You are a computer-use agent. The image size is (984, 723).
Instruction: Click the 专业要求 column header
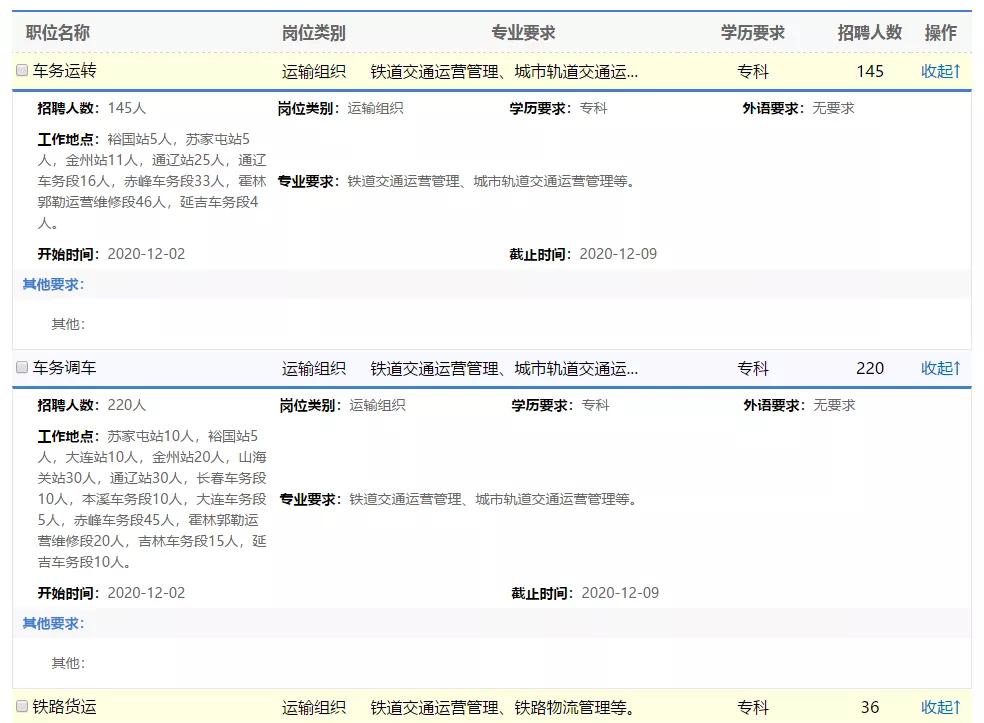pyautogui.click(x=523, y=31)
